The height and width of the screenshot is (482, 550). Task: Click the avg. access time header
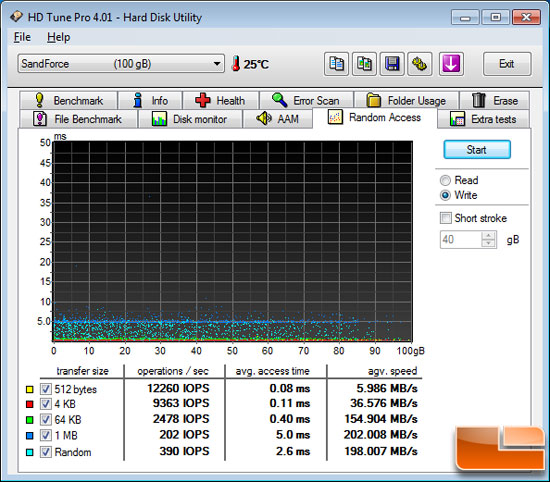coord(273,371)
